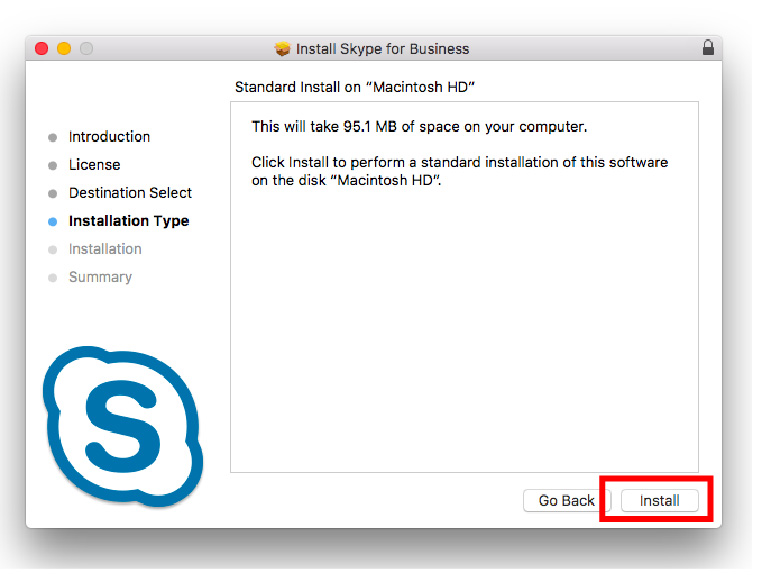
Task: Click the "Install Skype for Business" window title
Action: point(382,49)
